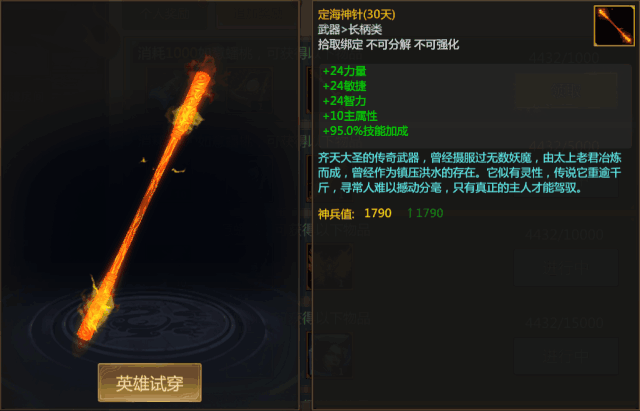This screenshot has height=411, width=640.
Task: Click the wing reward icon for 10000 tier
Action: (332, 267)
